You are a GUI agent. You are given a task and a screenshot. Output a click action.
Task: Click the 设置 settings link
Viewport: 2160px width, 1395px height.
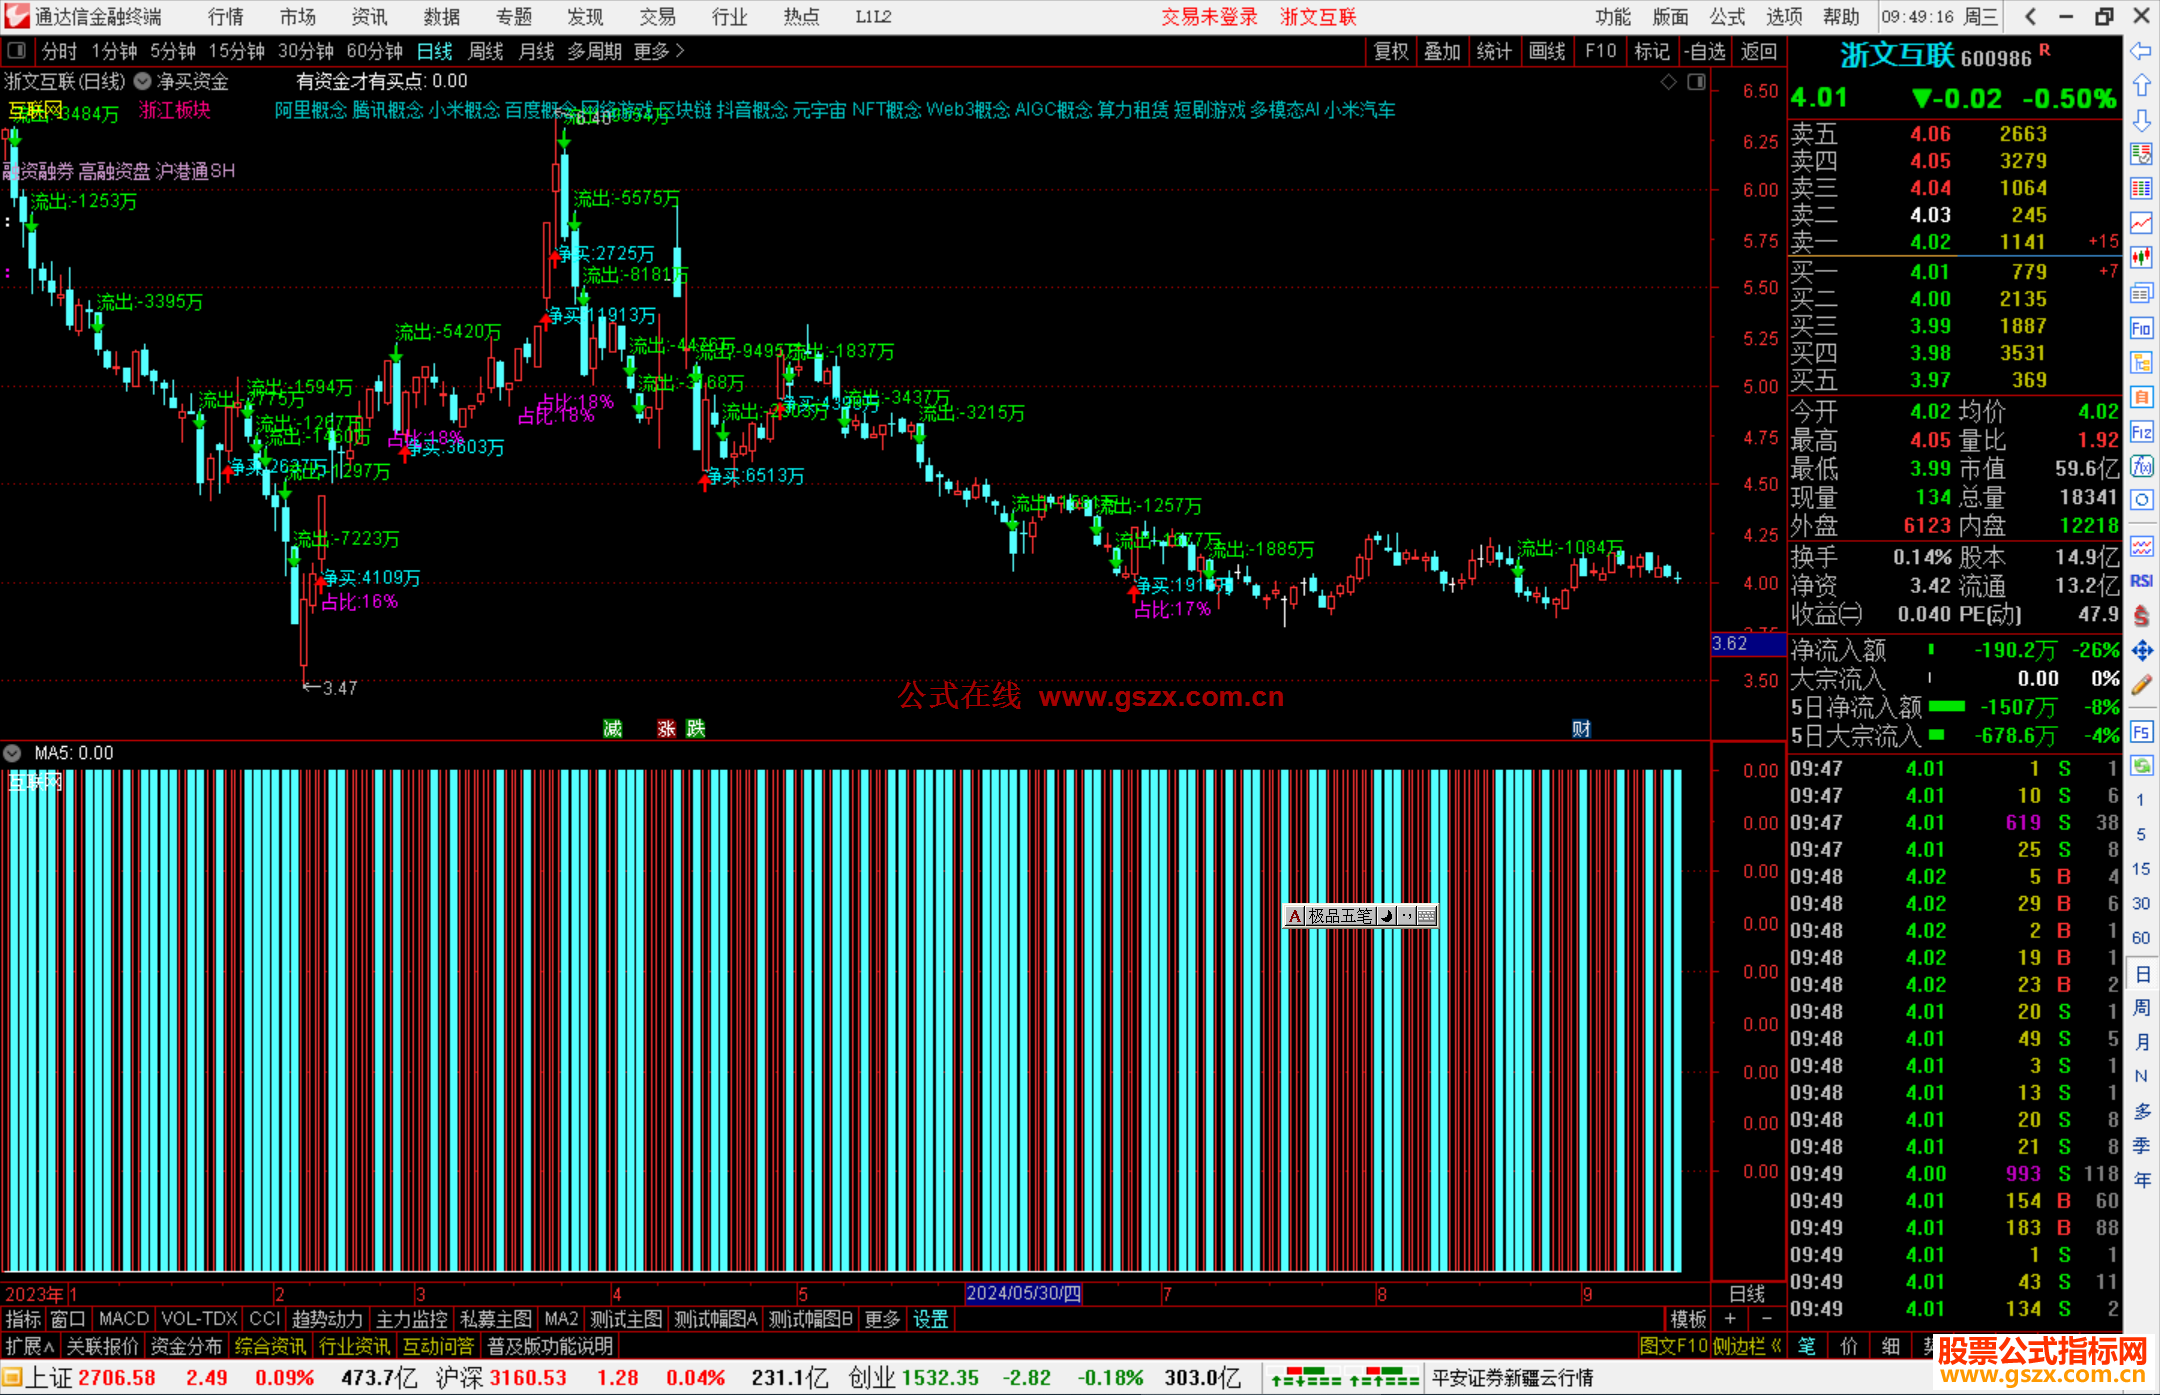pos(930,1319)
